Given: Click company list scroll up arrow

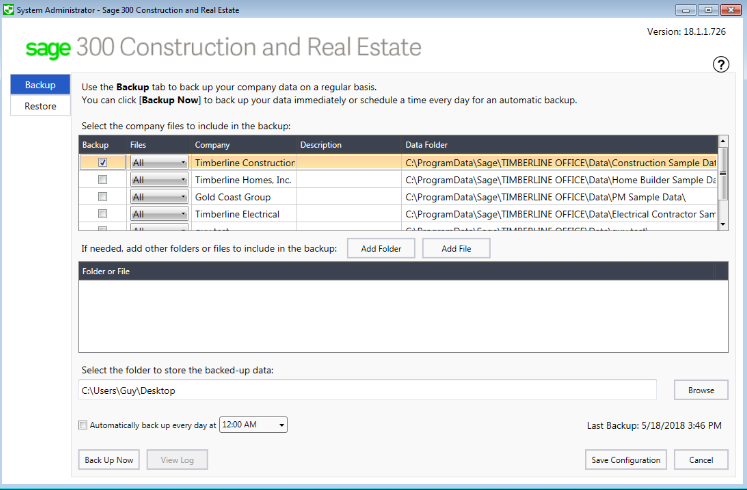Looking at the screenshot, I should [x=723, y=141].
